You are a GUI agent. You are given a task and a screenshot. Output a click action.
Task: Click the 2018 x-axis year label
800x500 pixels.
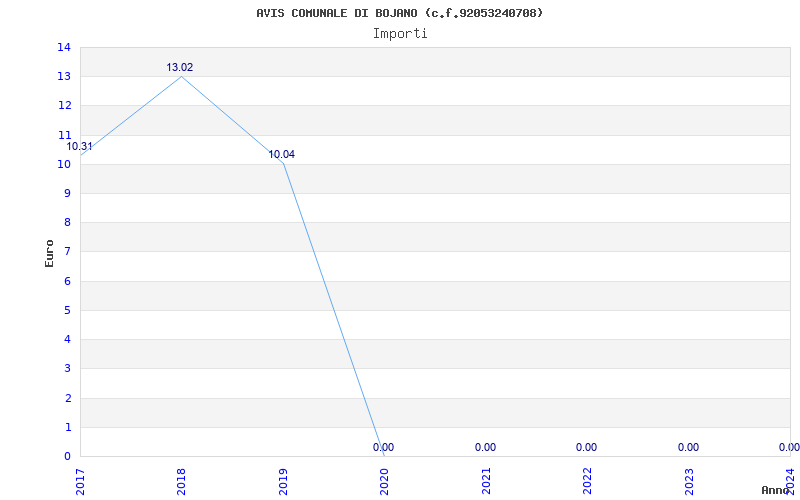click(x=182, y=481)
